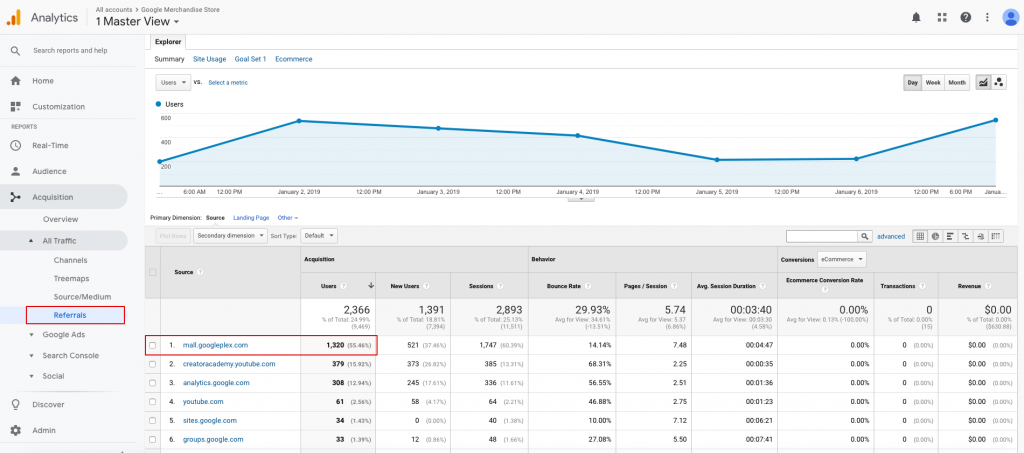Open the Treemaps report in sidebar
1024x453 pixels.
71,279
